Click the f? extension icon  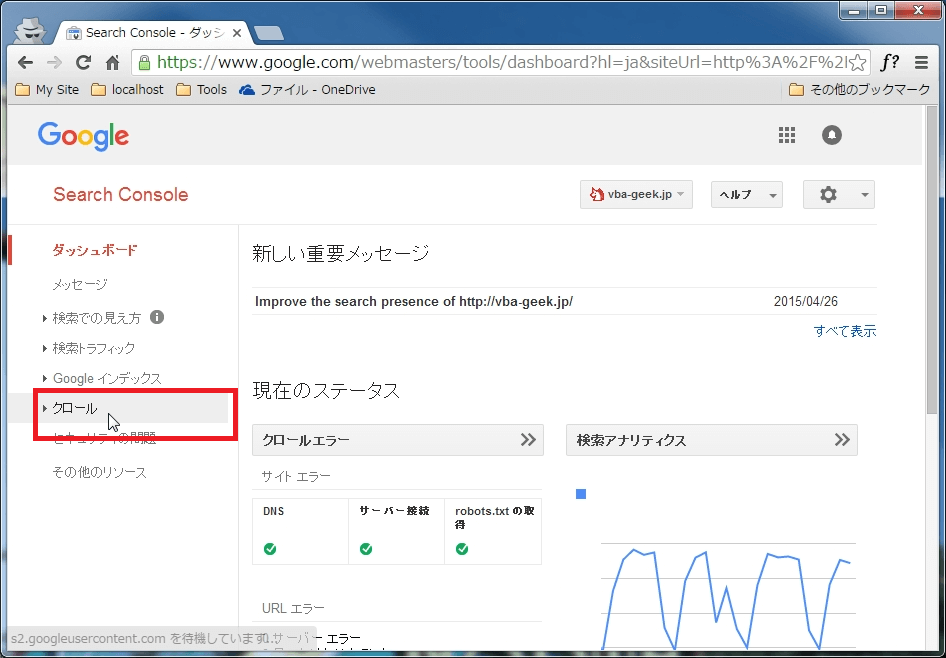tap(889, 61)
